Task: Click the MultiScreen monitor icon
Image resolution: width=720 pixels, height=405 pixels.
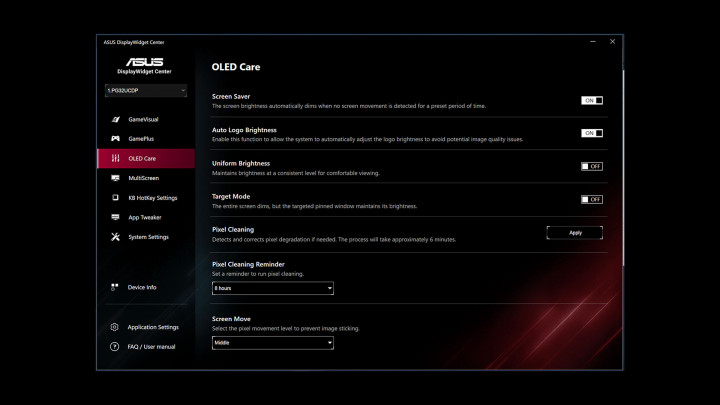Action: coord(115,178)
